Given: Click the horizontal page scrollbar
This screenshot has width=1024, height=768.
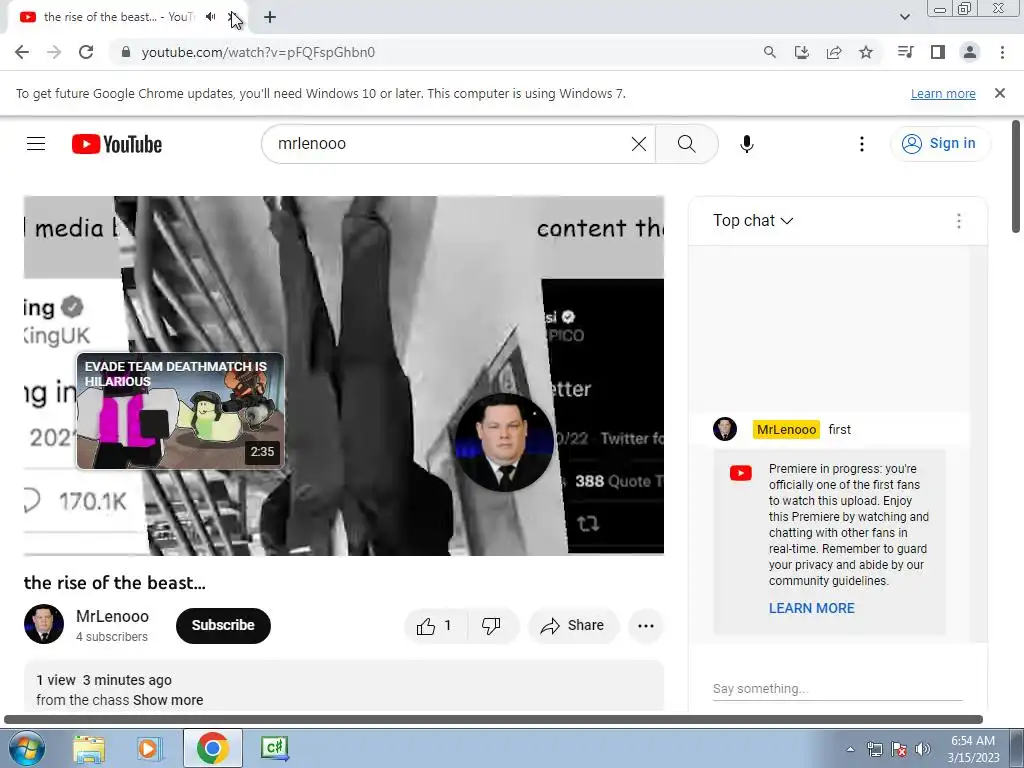Looking at the screenshot, I should pyautogui.click(x=493, y=719).
